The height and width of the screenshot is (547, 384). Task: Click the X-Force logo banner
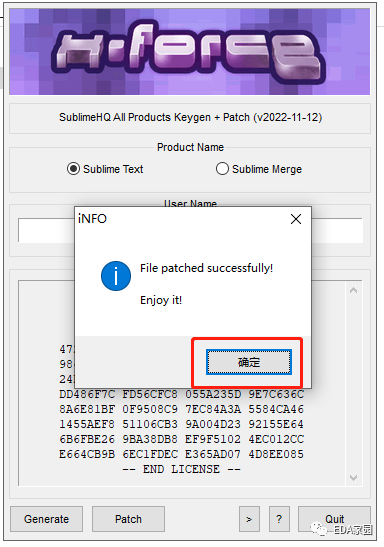(189, 52)
